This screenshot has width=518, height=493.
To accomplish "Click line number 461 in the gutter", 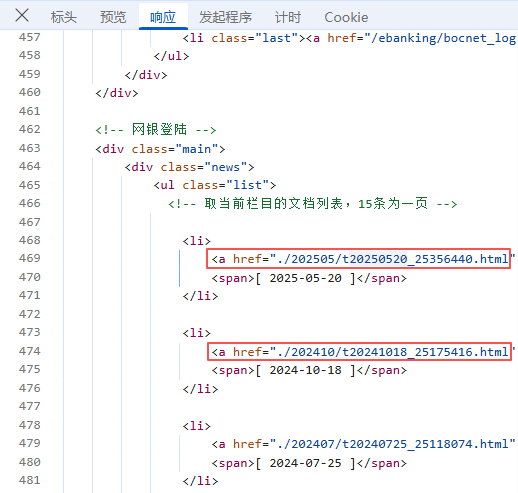I will [x=30, y=111].
